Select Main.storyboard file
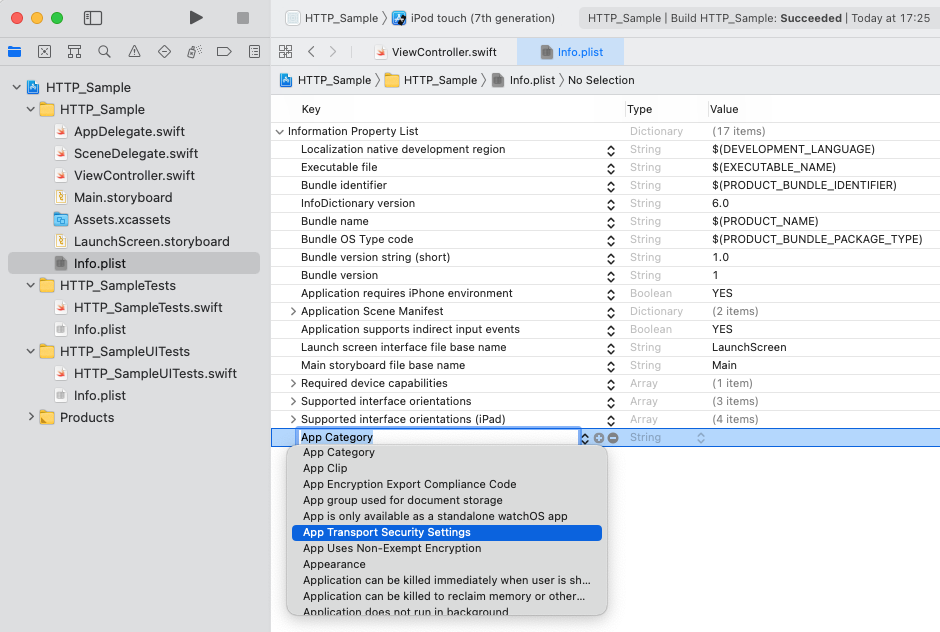This screenshot has width=940, height=632. [122, 197]
